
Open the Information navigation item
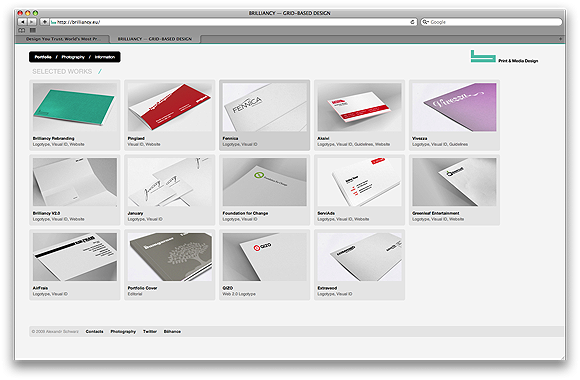105,57
